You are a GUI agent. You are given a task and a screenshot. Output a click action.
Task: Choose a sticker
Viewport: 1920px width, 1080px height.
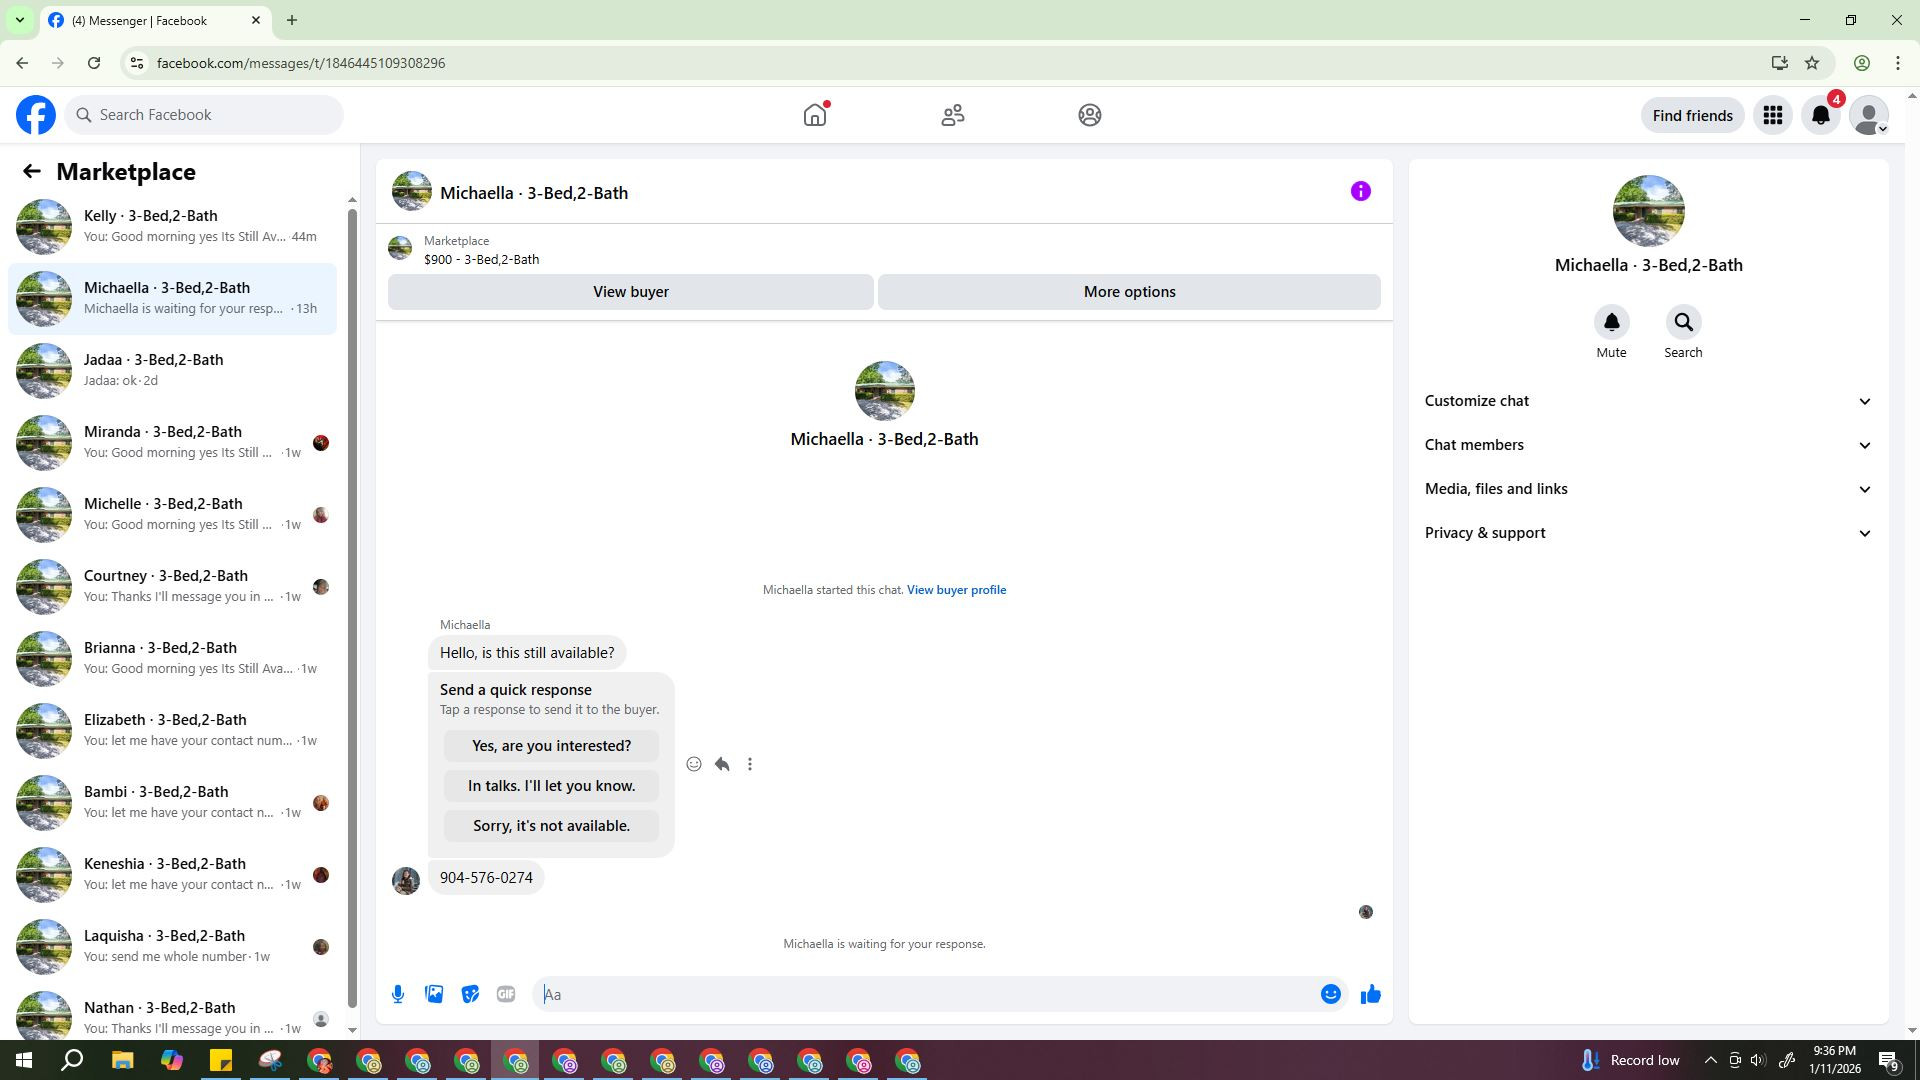point(470,994)
